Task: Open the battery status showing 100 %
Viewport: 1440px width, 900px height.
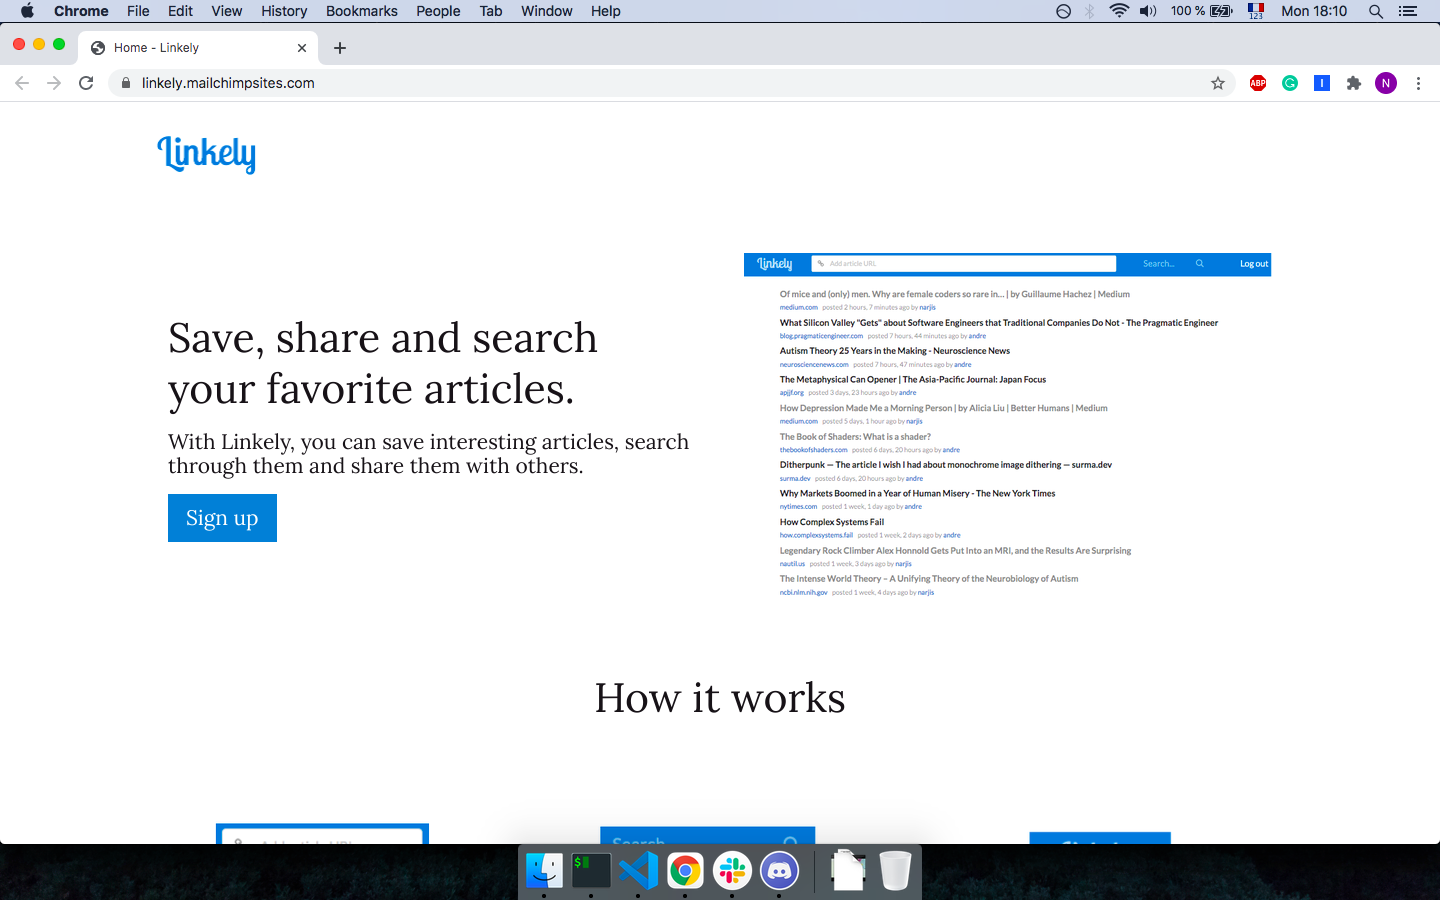Action: tap(1202, 11)
